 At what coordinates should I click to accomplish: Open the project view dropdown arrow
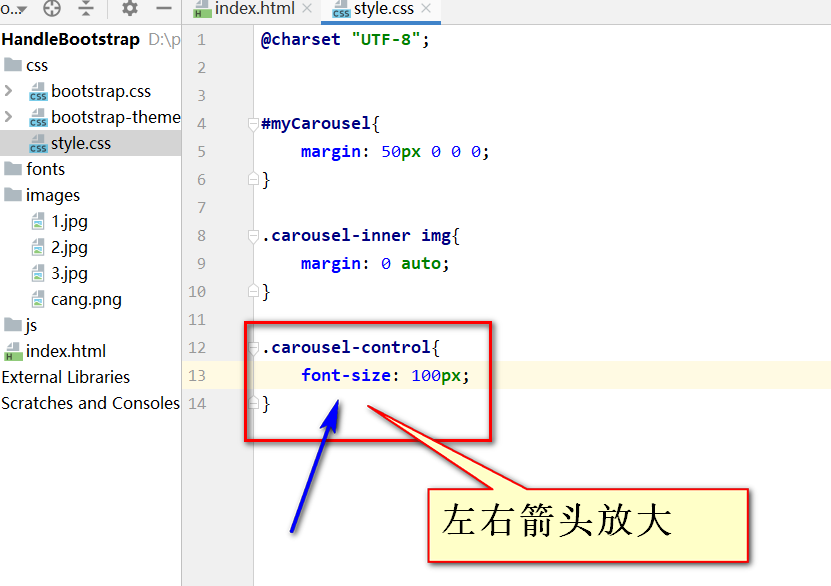click(x=22, y=10)
